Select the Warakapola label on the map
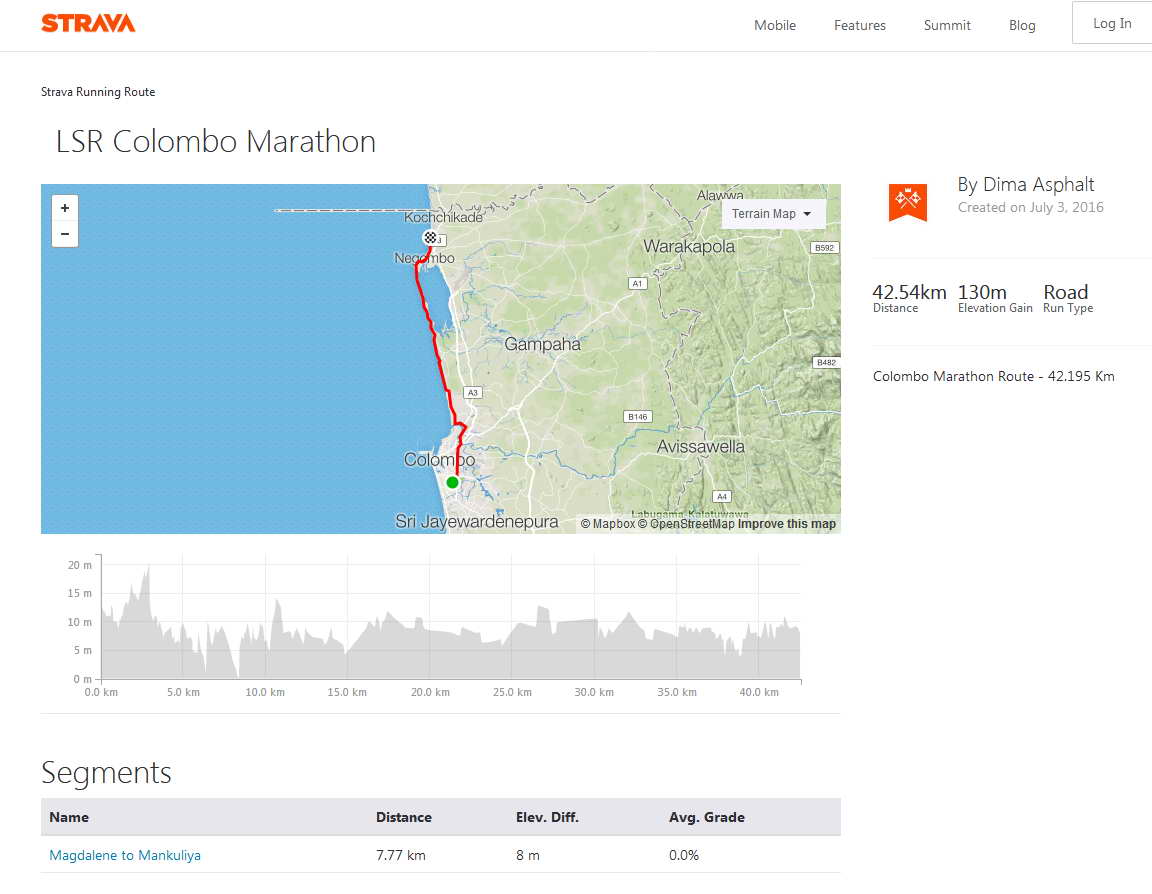Screen dimensions: 1152x894 click(x=688, y=246)
